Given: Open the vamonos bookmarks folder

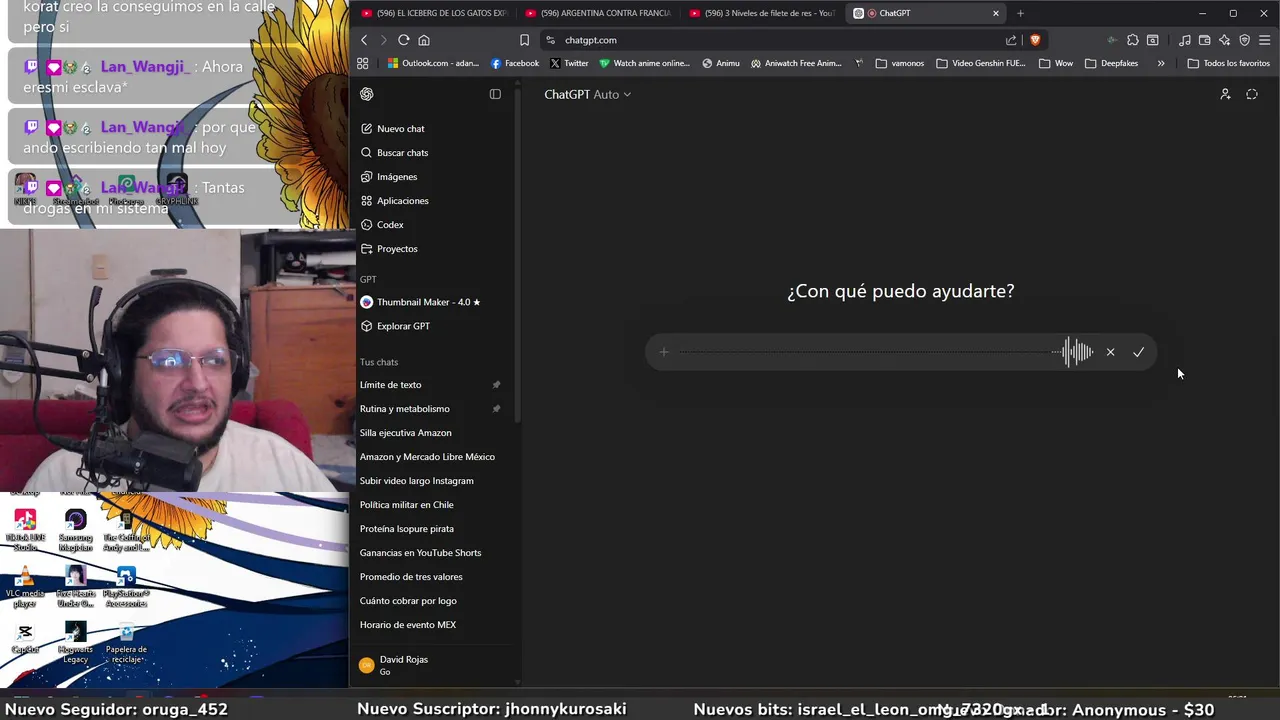Looking at the screenshot, I should (x=900, y=63).
